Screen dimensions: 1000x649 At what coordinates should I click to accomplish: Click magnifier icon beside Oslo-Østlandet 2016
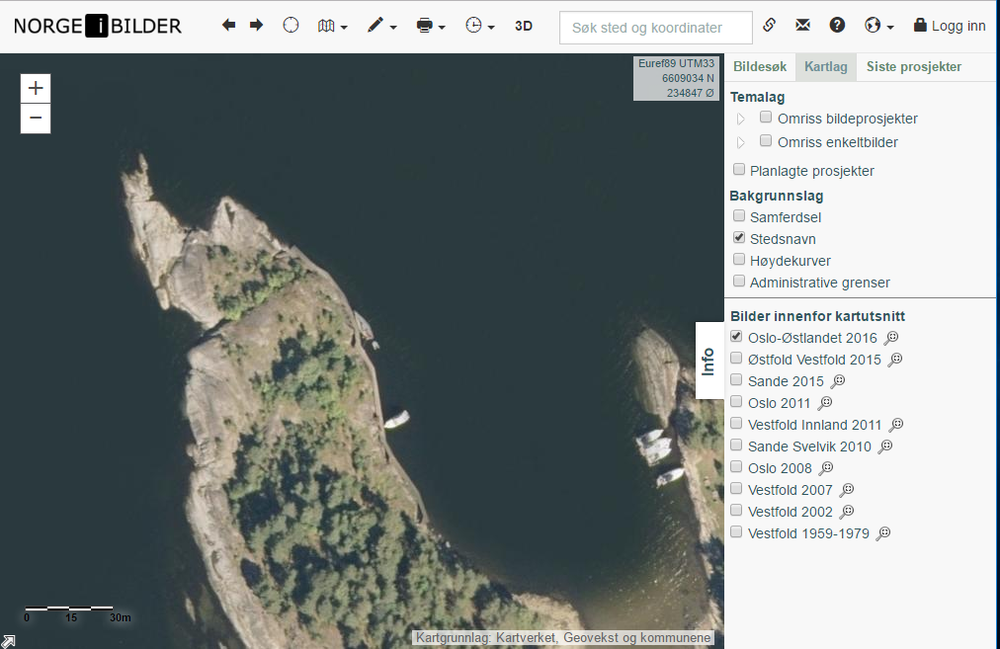[x=891, y=338]
